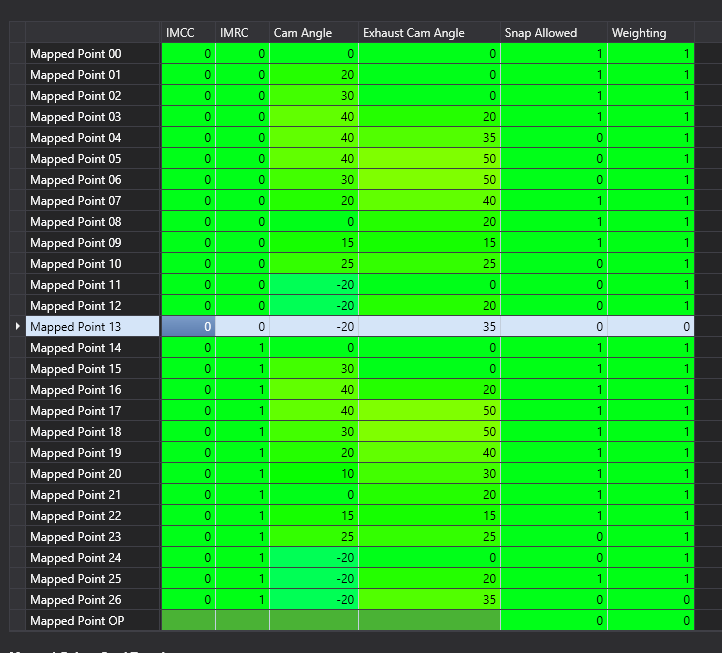Select the Mapped Point 14 row label
Image resolution: width=722 pixels, height=653 pixels.
[93, 348]
